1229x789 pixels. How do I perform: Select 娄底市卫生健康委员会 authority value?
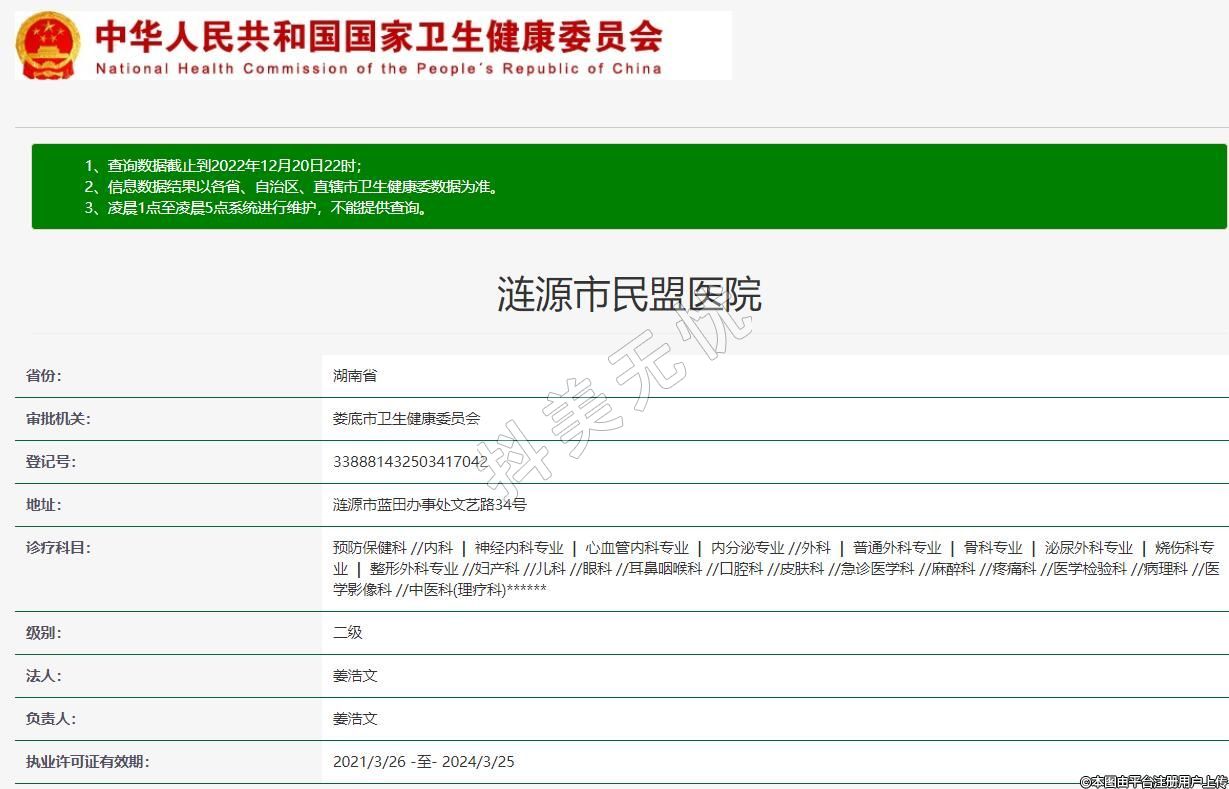click(406, 419)
